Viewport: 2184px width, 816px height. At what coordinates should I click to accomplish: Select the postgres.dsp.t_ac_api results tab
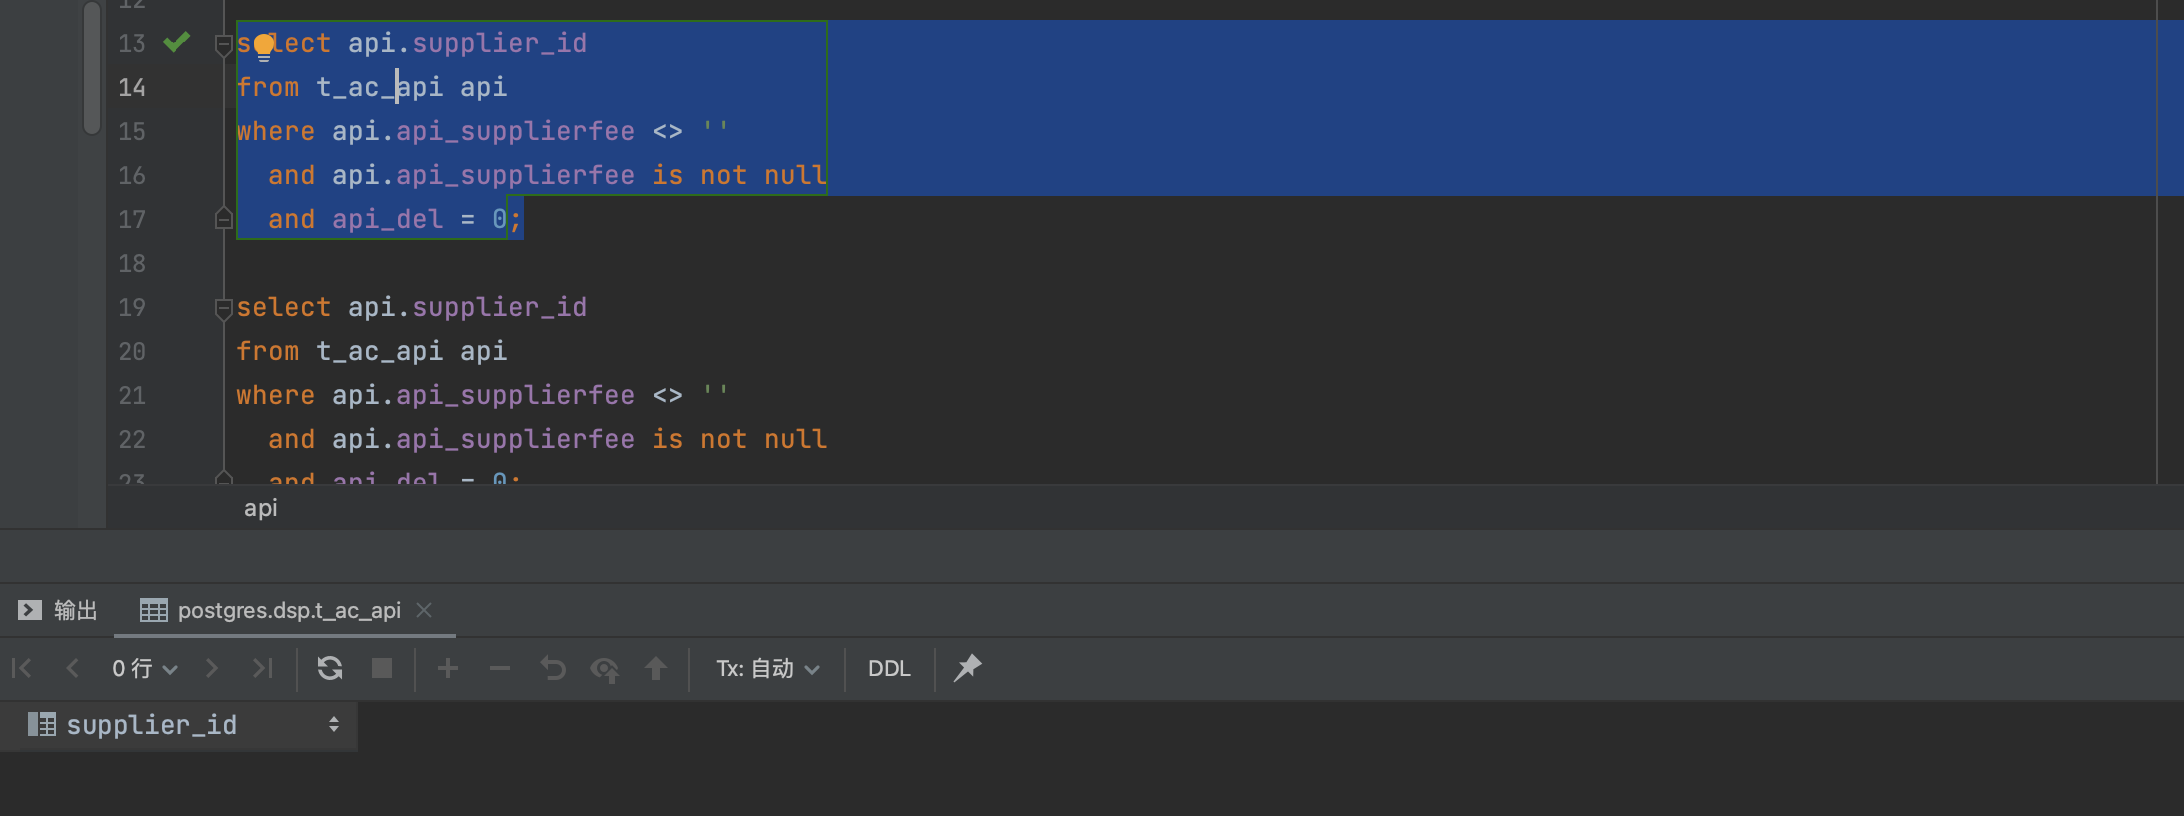tap(288, 611)
